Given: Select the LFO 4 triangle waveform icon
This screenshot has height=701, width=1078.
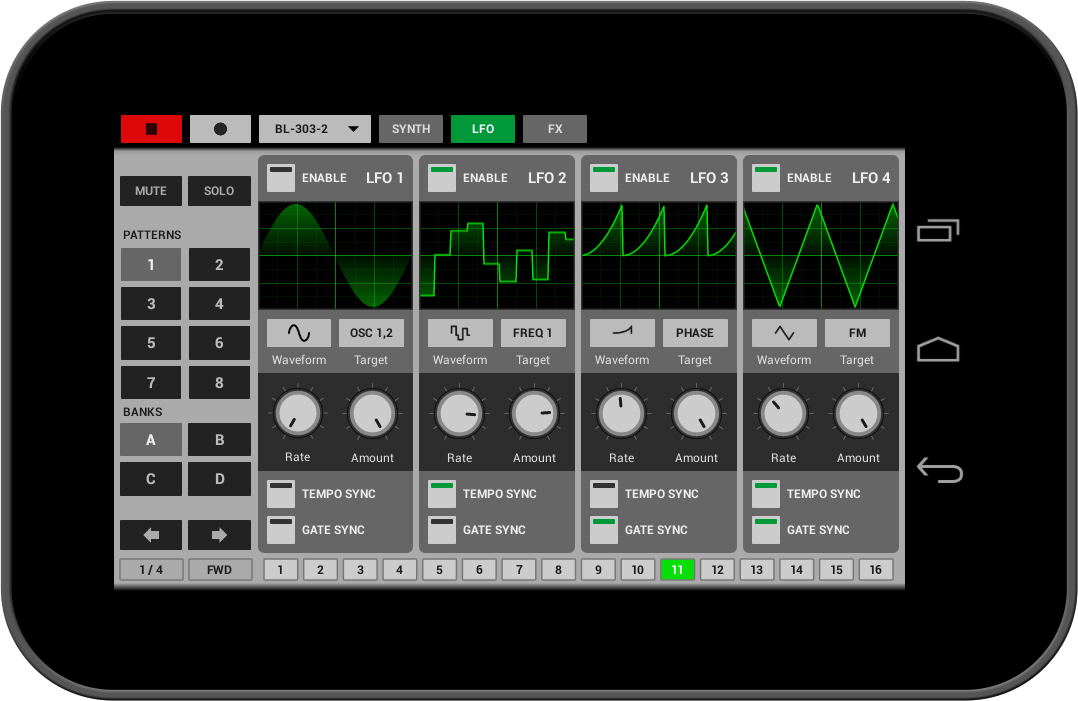Looking at the screenshot, I should click(x=784, y=333).
